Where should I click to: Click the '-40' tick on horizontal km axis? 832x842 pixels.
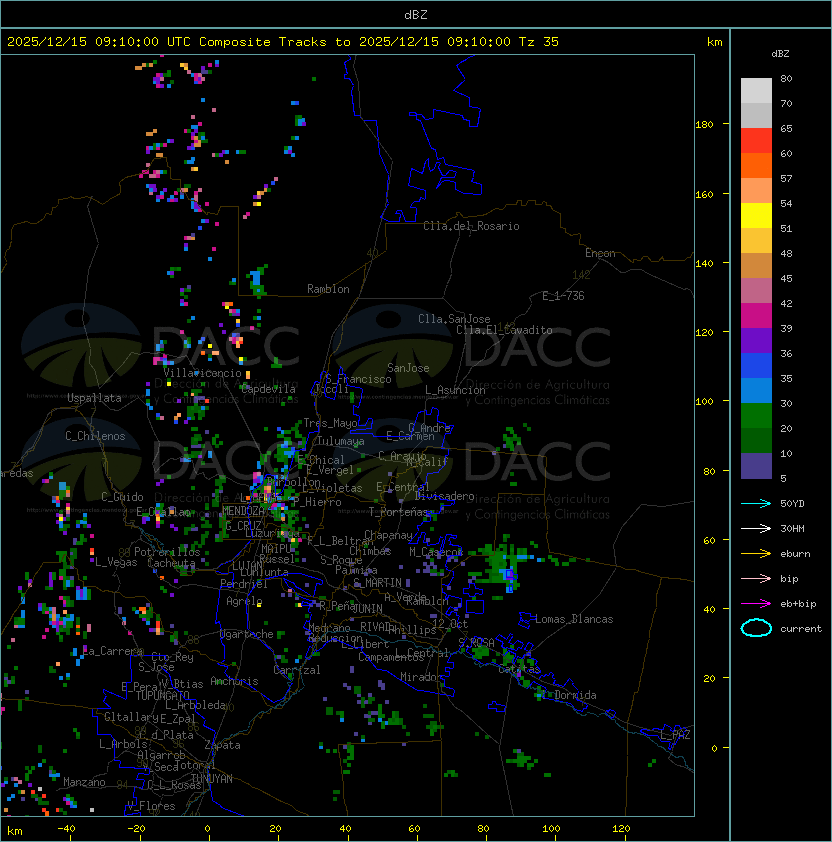tap(66, 829)
